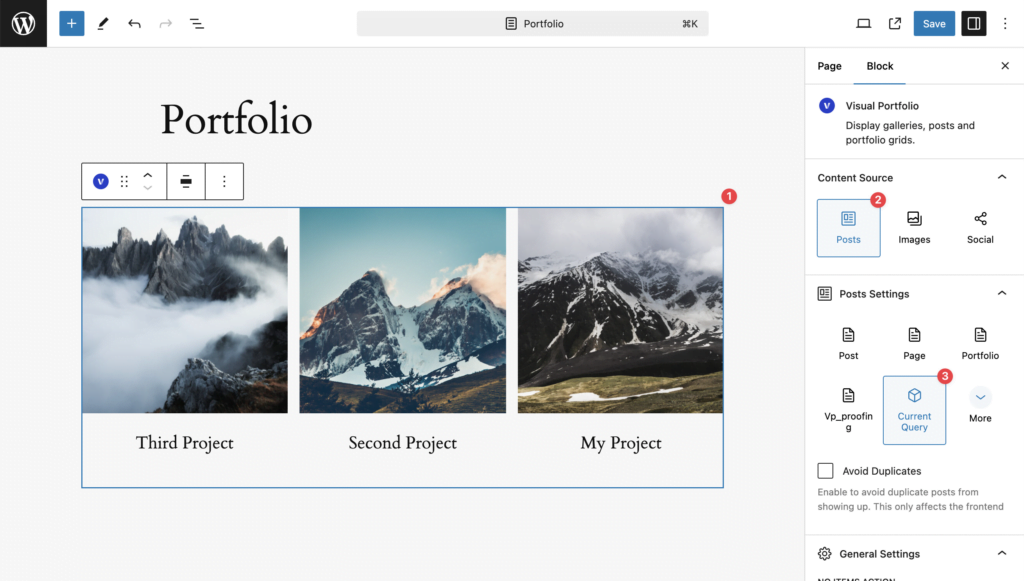Open the Document Overview list view
The height and width of the screenshot is (581, 1024).
(x=197, y=24)
